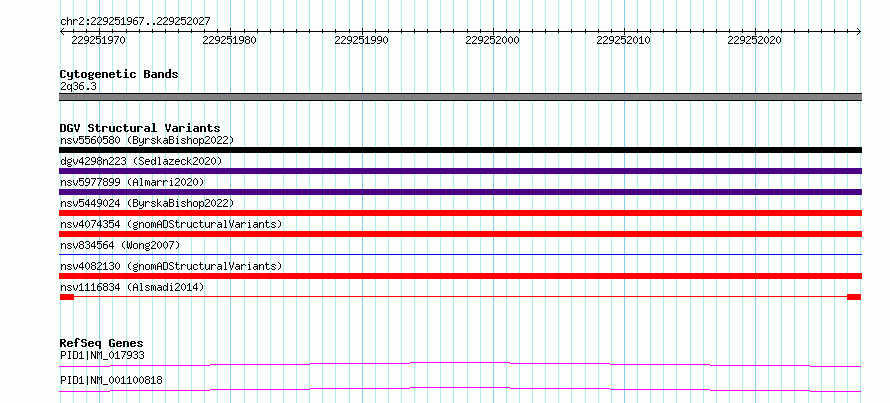Screen dimensions: 890x403
Task: Click the black nsv5560580 variant bar
Action: [x=460, y=150]
